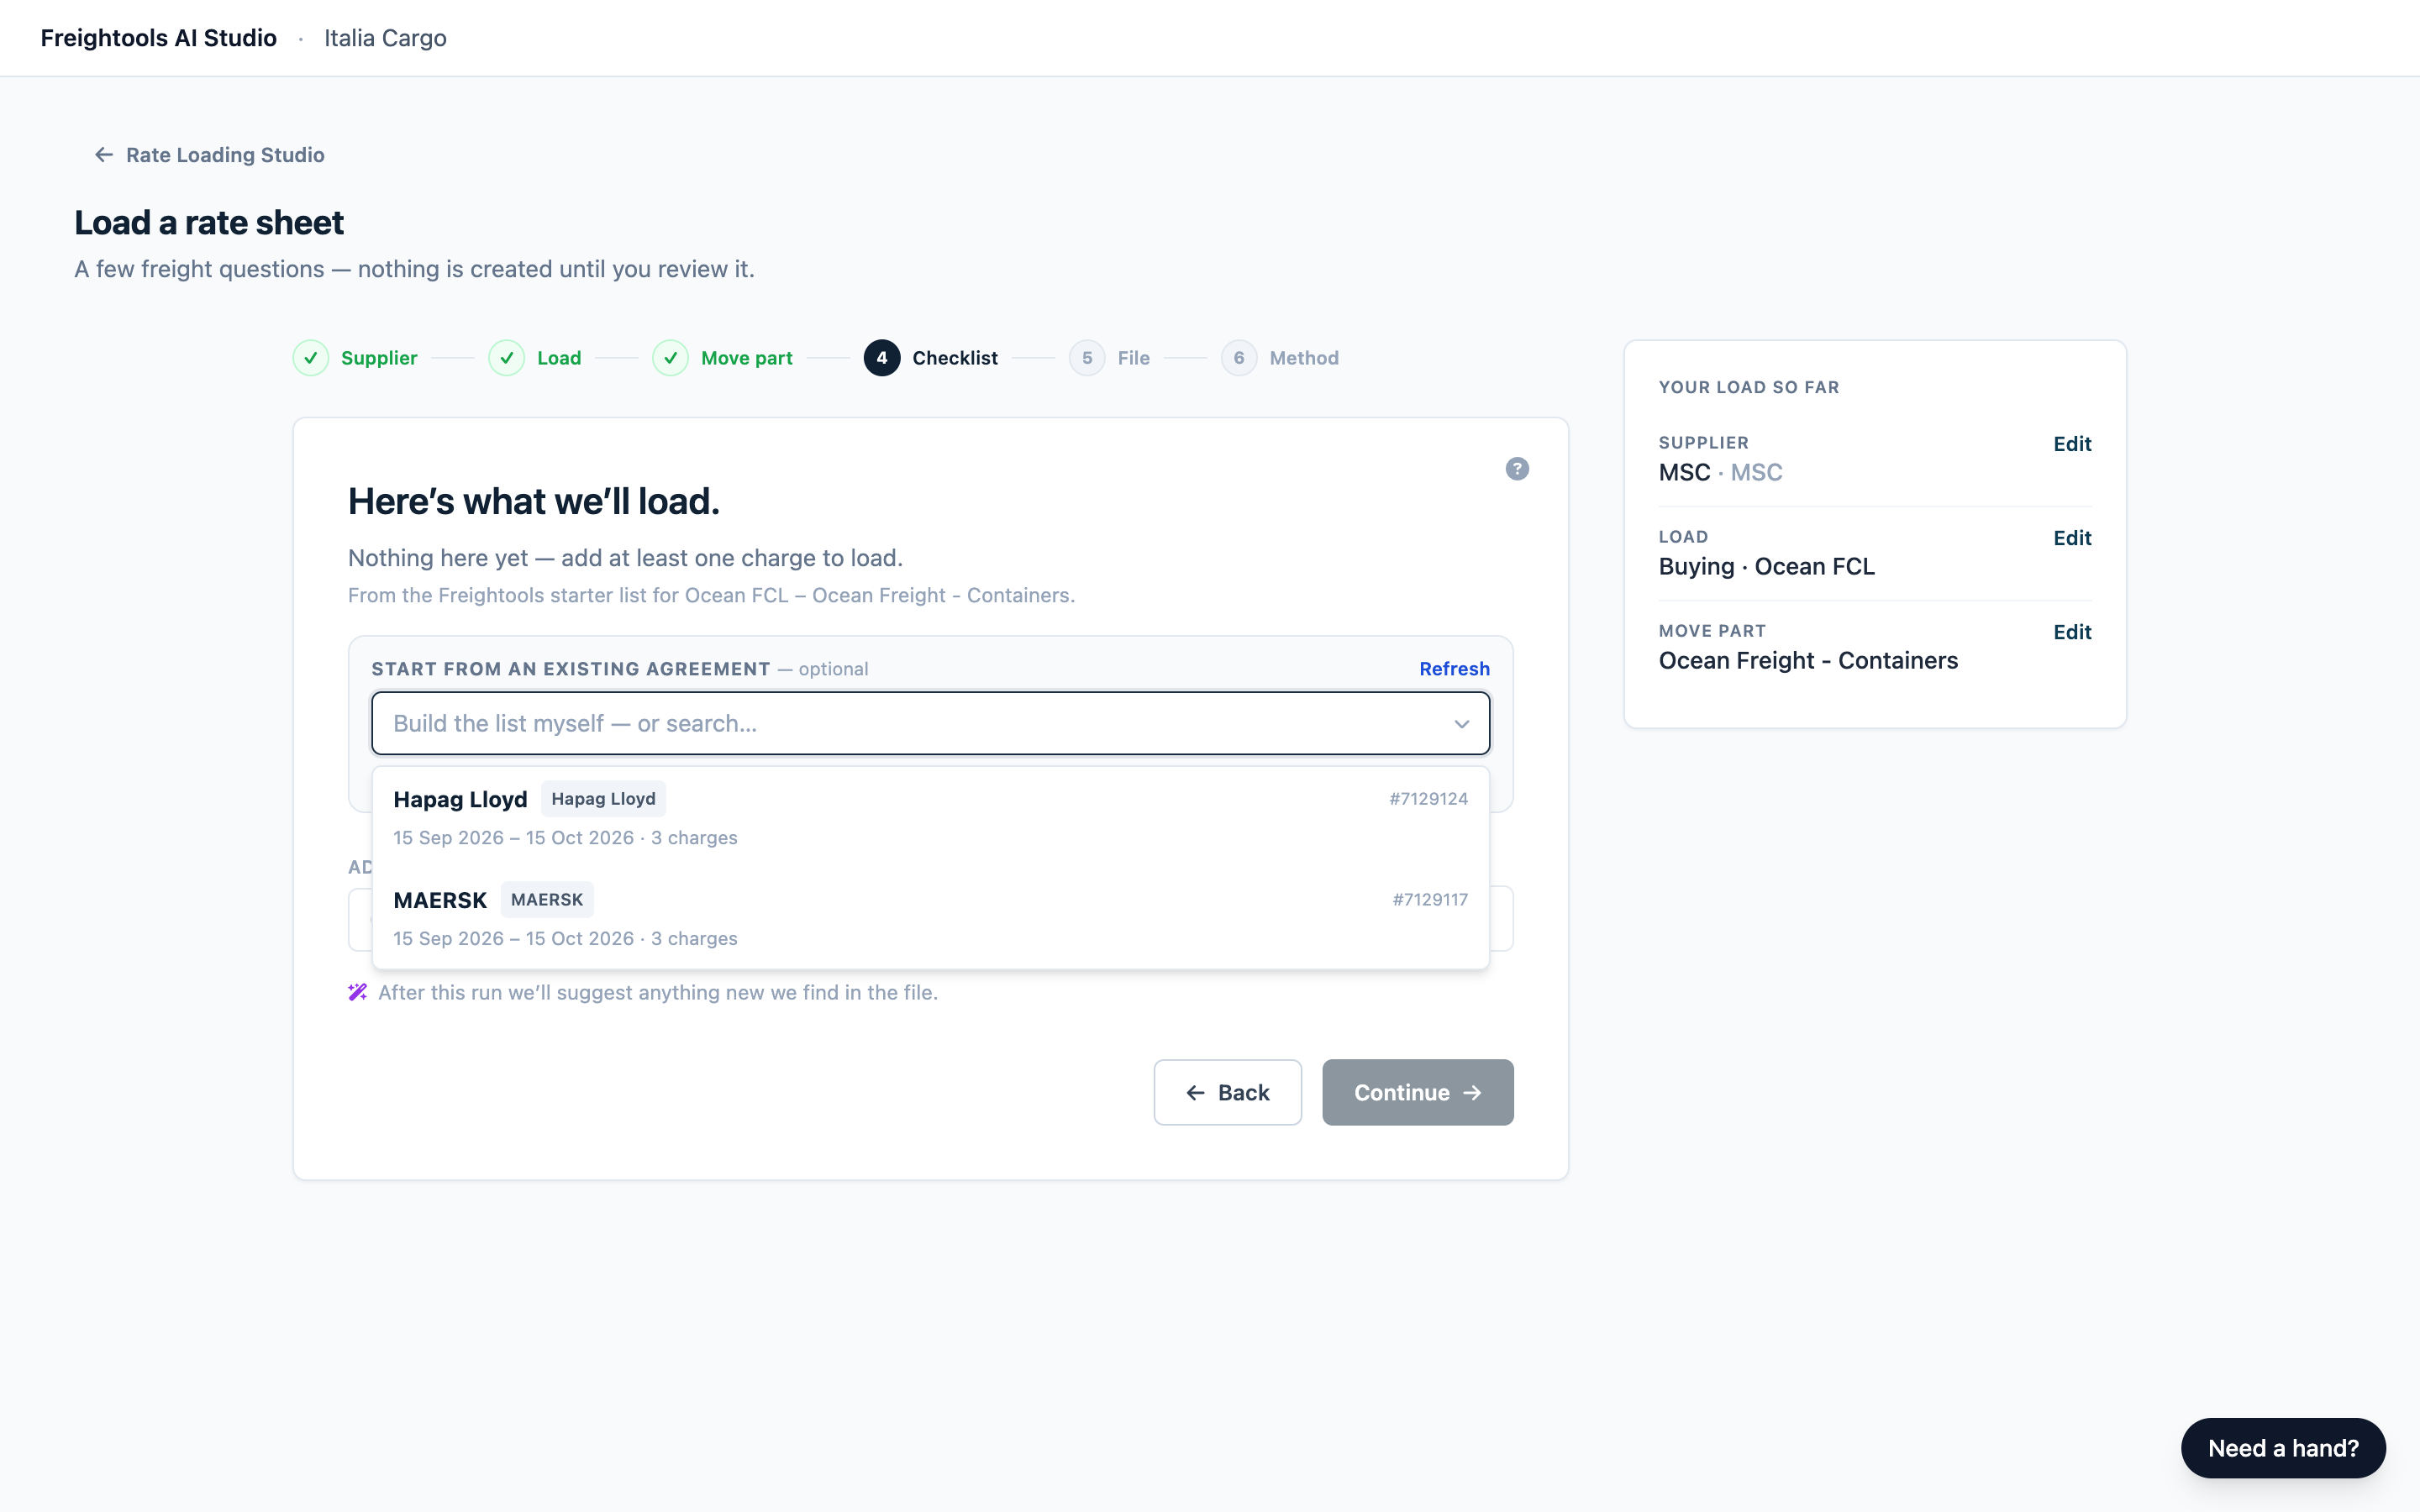Screen dimensions: 2420x1512
Task: Go to the Supplier step label
Action: 379,358
